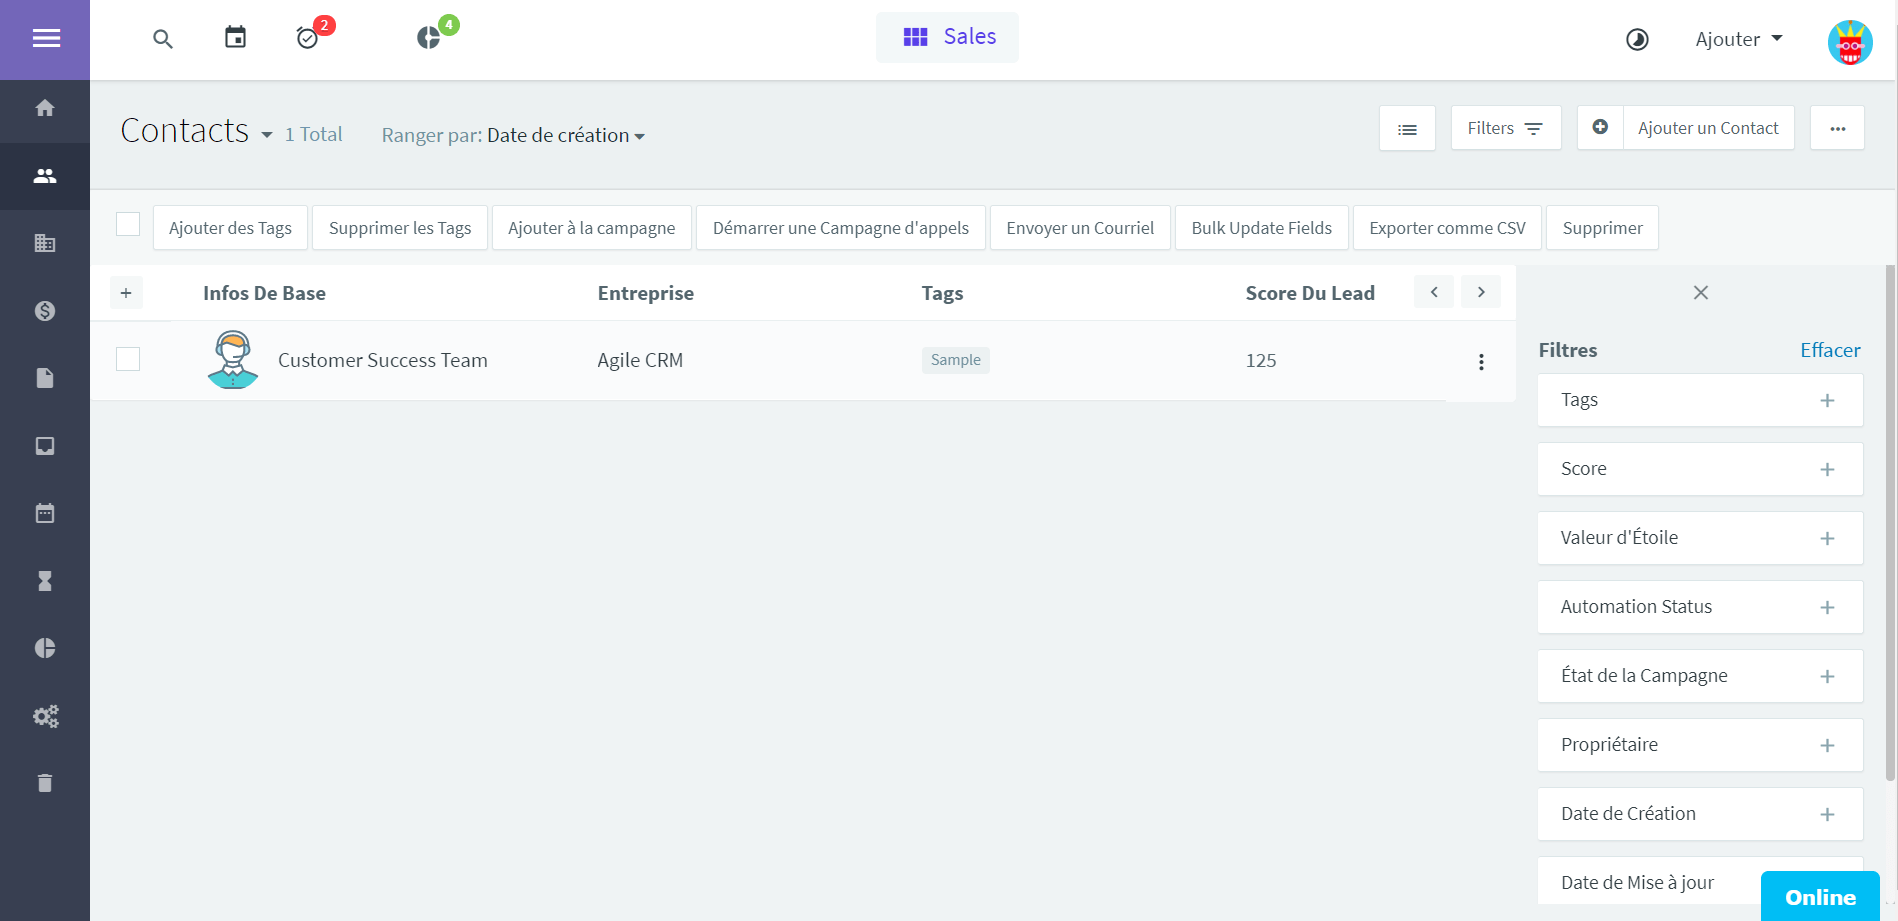Click Ajouter à la campagne
This screenshot has height=921, width=1898.
pos(592,228)
